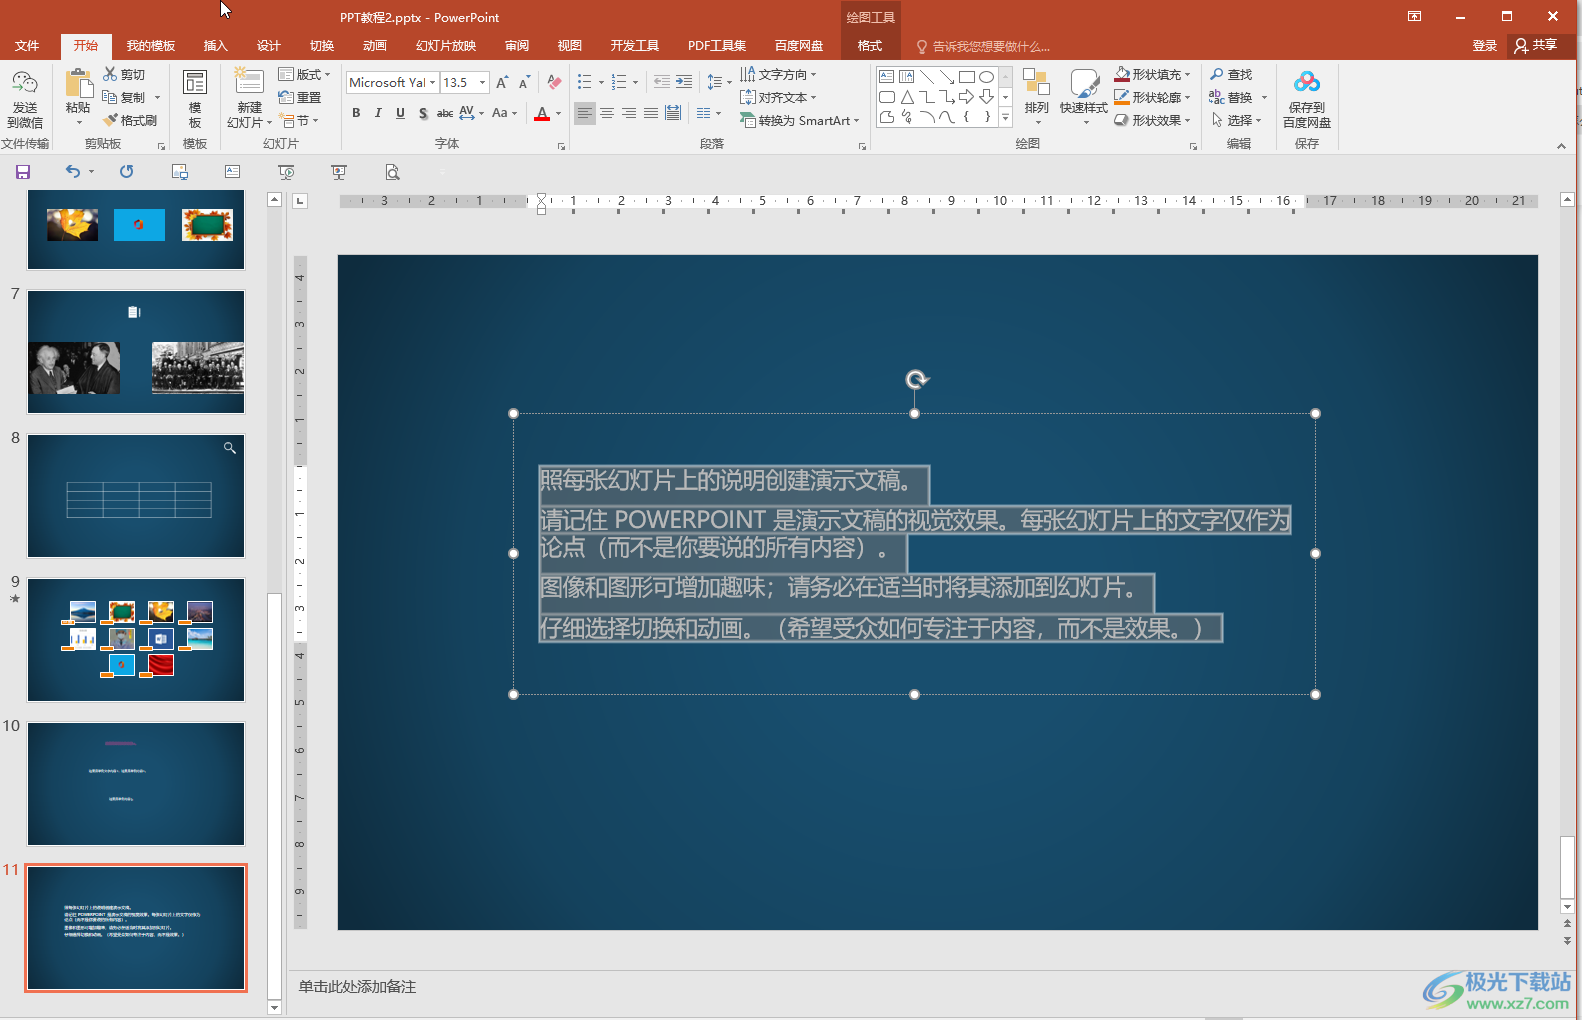Switch to the Insert (插入) tab
The height and width of the screenshot is (1020, 1582).
216,46
